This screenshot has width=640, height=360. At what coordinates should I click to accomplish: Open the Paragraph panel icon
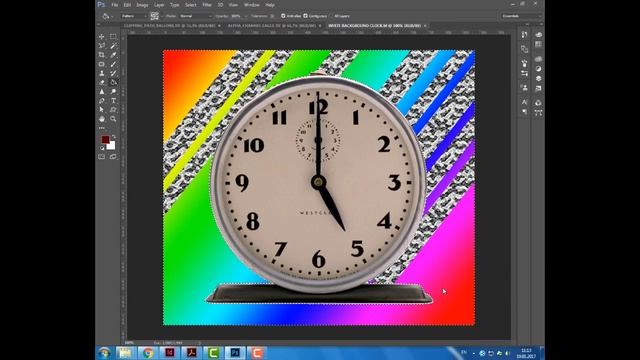click(524, 111)
